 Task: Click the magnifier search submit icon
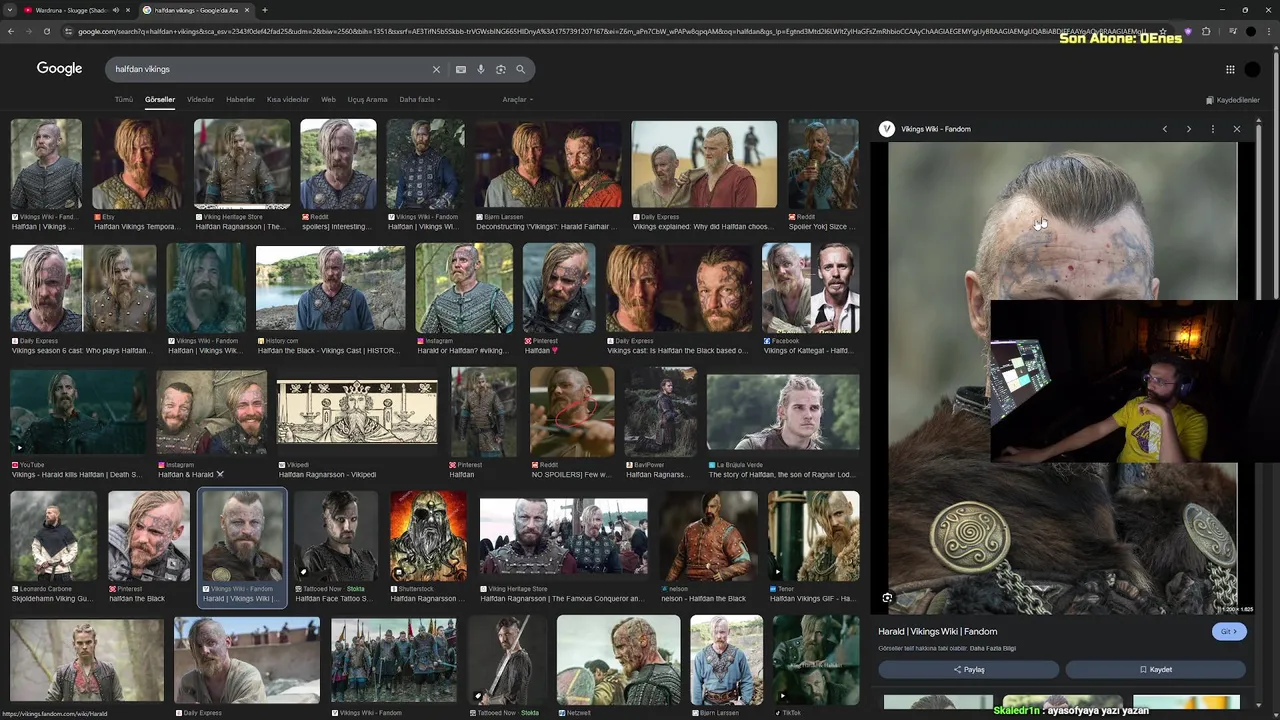pyautogui.click(x=520, y=69)
